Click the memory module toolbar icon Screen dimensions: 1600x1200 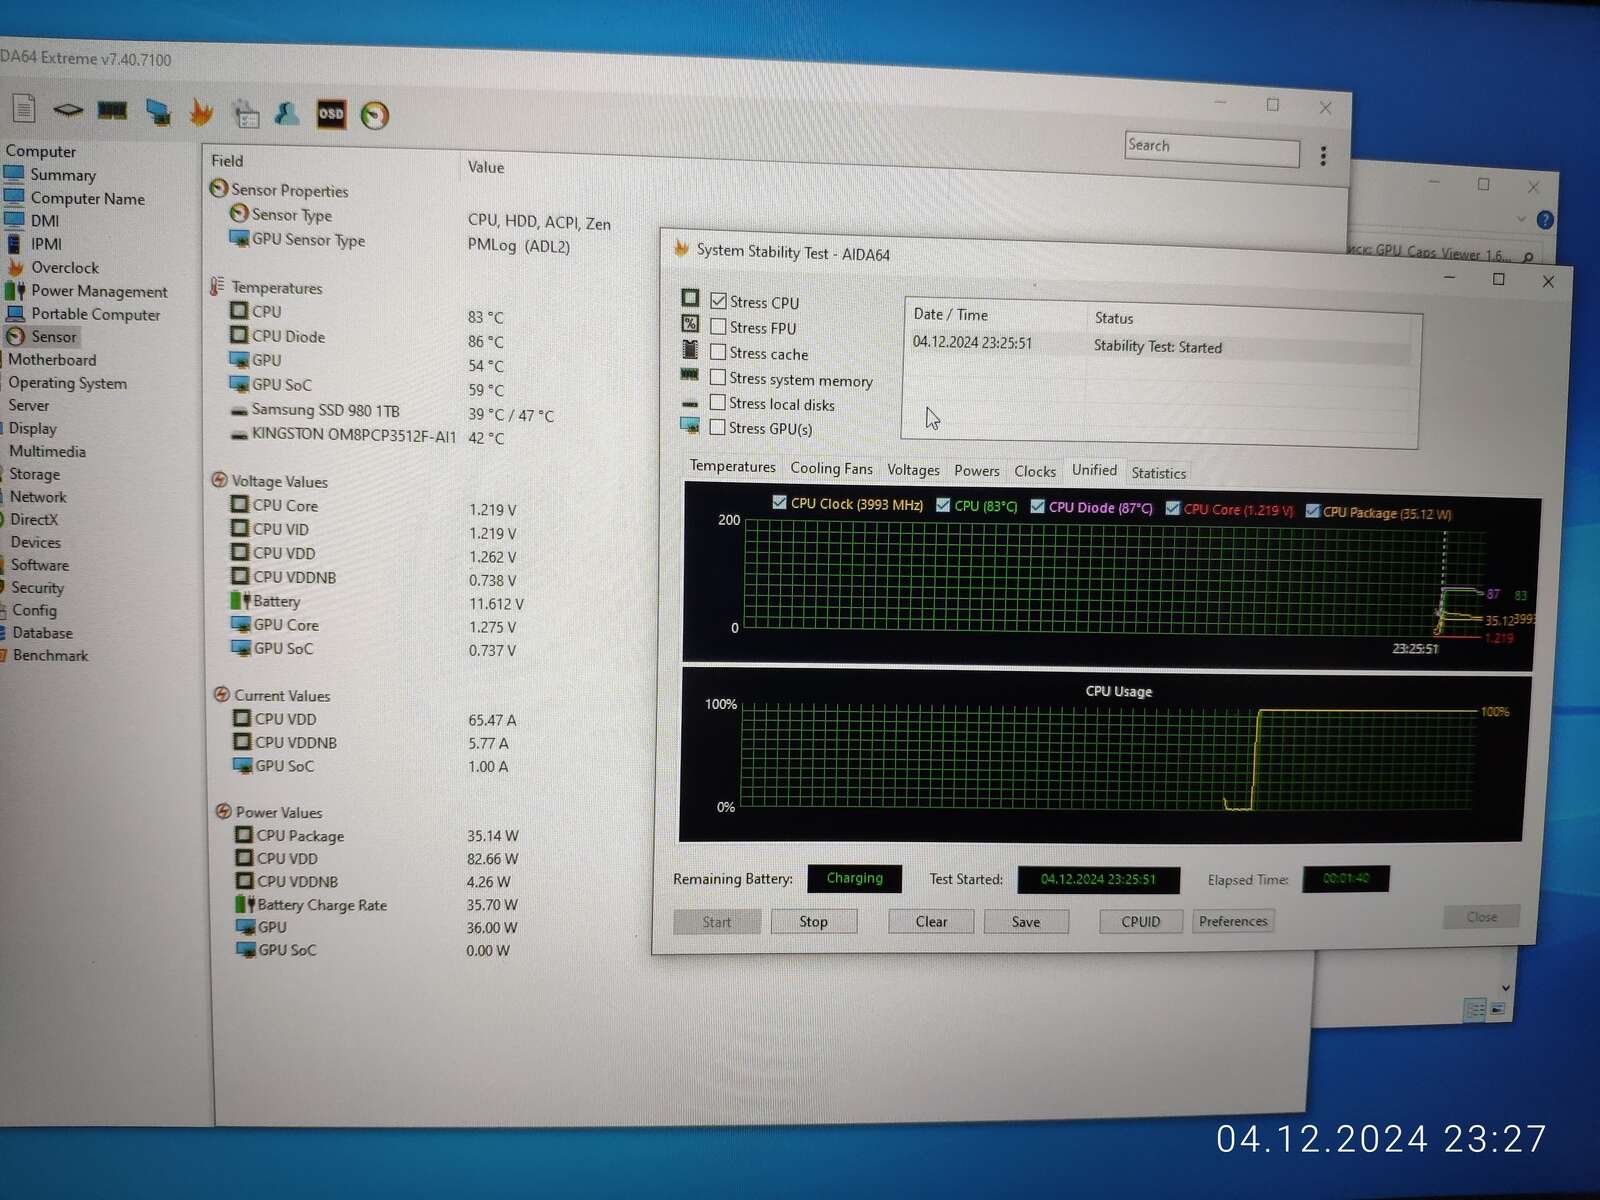(x=112, y=110)
